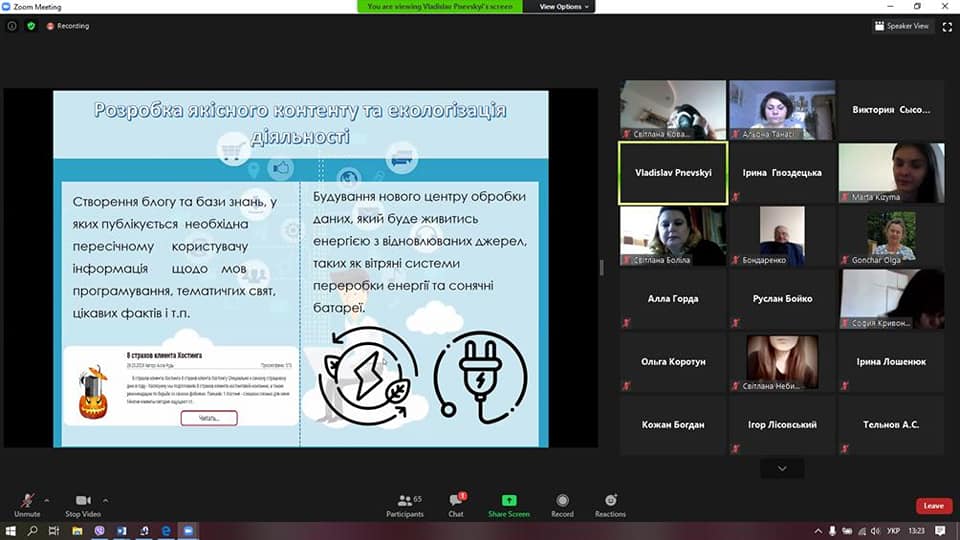This screenshot has width=960, height=540.
Task: Open video options arrow next to Stop Video
Action: tap(106, 500)
